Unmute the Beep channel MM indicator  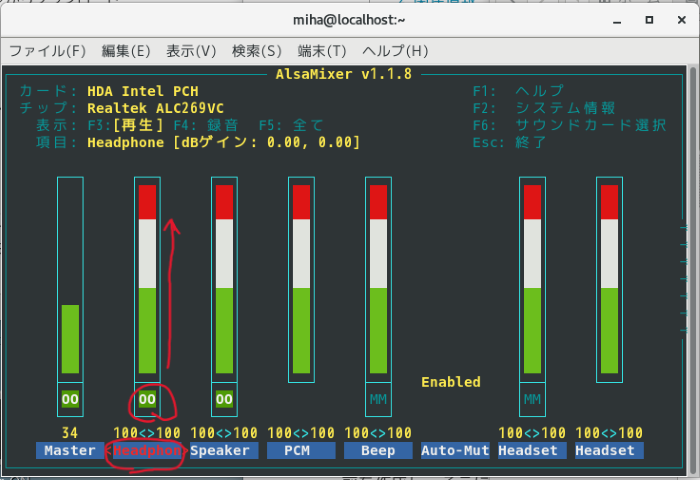378,399
